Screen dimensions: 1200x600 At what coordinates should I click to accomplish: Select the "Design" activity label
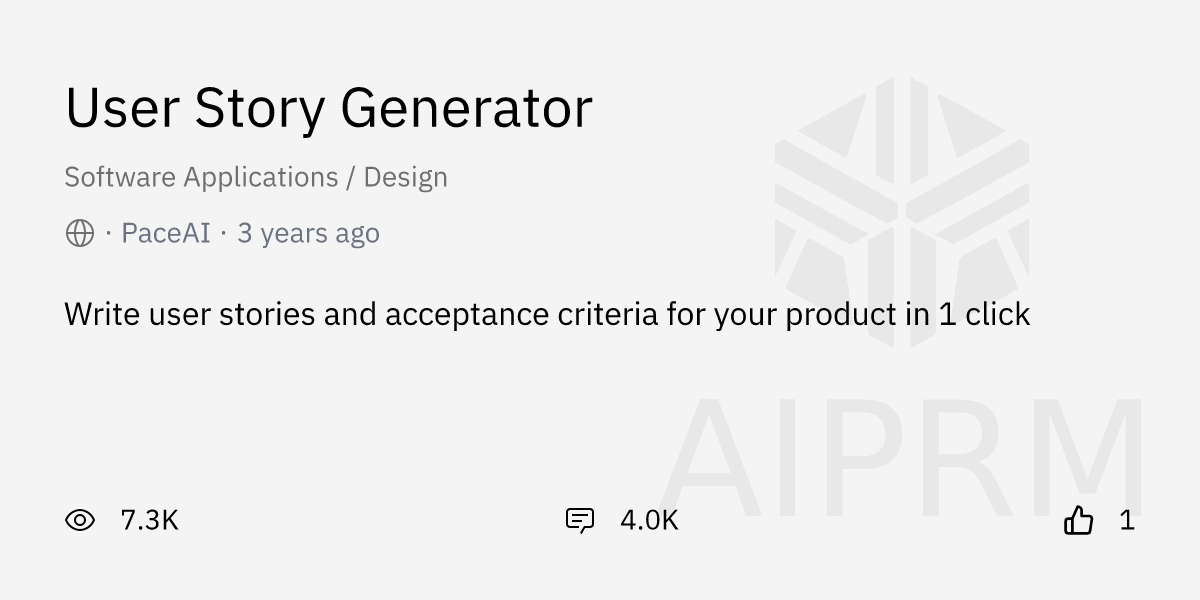405,177
